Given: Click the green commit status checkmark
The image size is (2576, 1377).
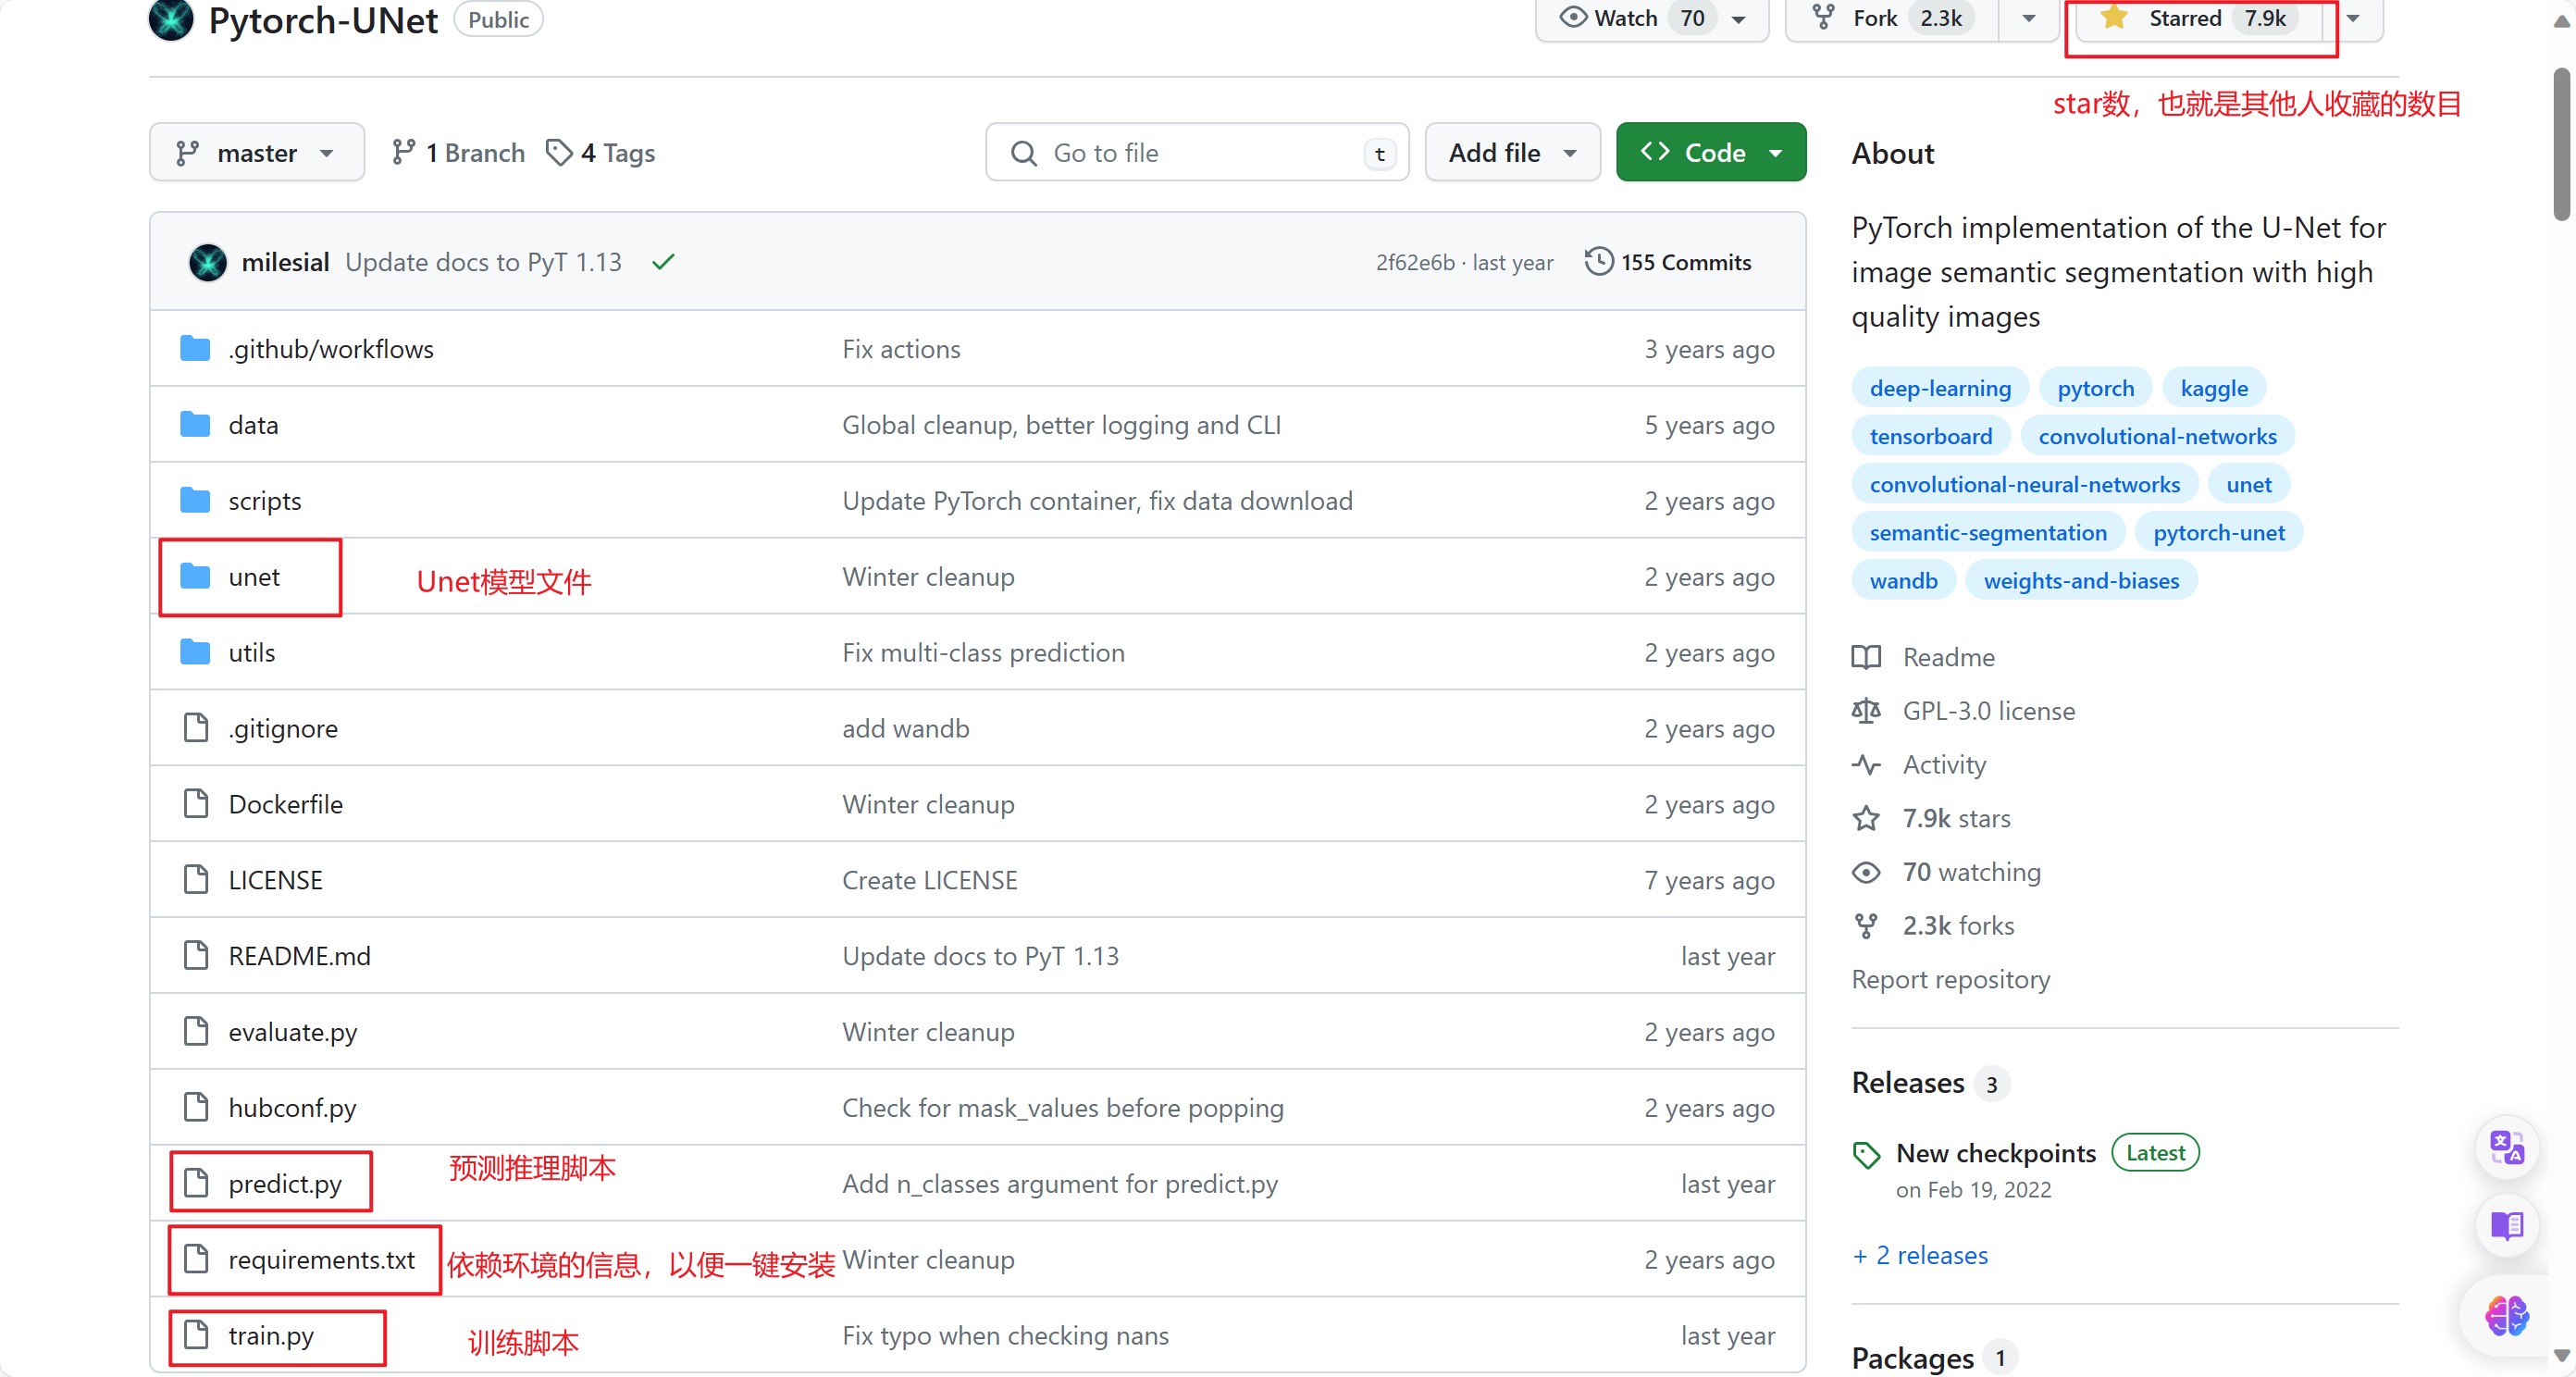Looking at the screenshot, I should click(663, 262).
